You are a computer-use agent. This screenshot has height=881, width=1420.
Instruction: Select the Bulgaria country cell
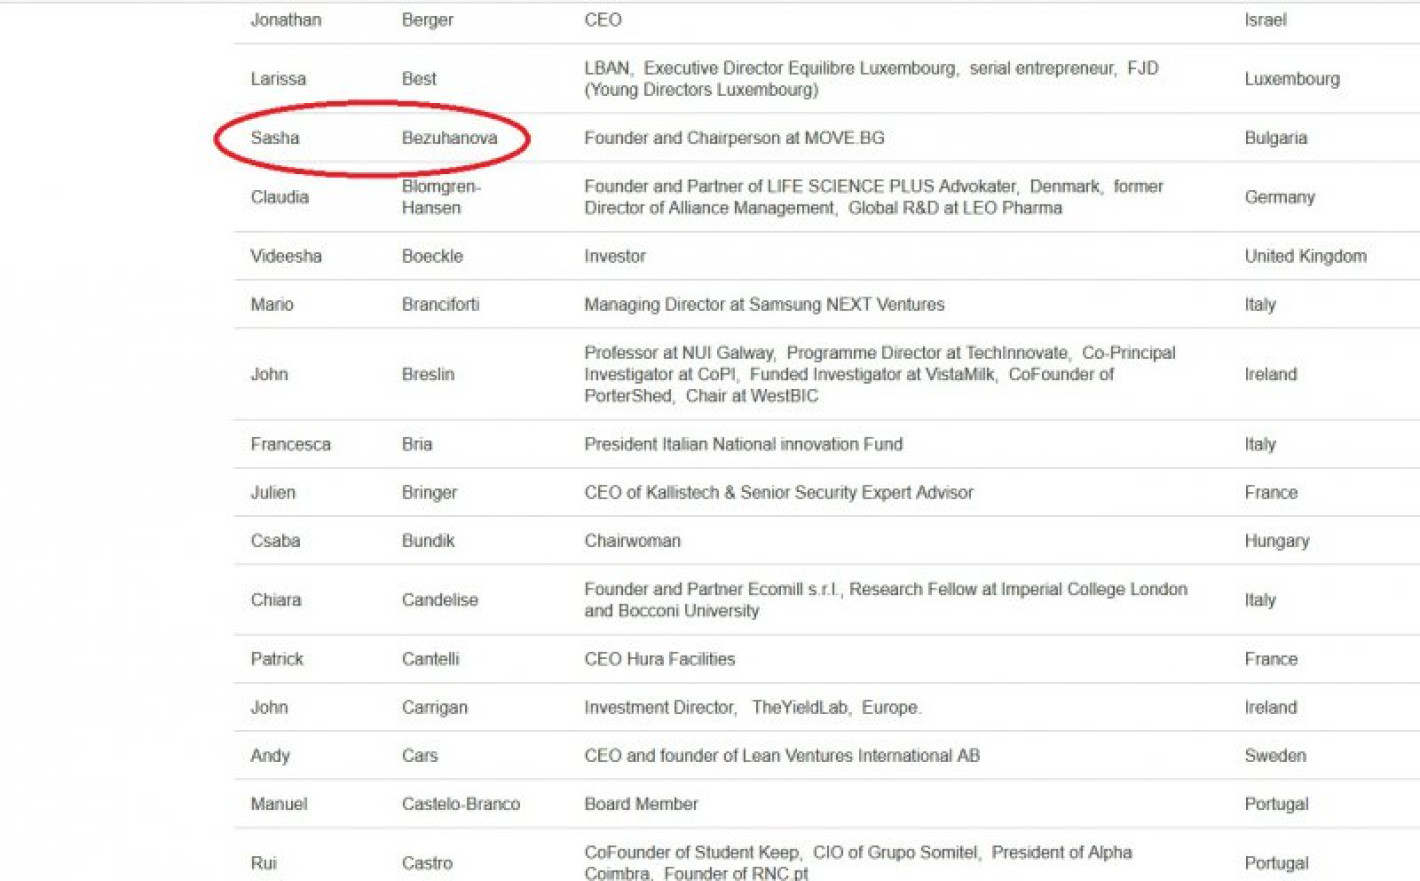[x=1275, y=138]
